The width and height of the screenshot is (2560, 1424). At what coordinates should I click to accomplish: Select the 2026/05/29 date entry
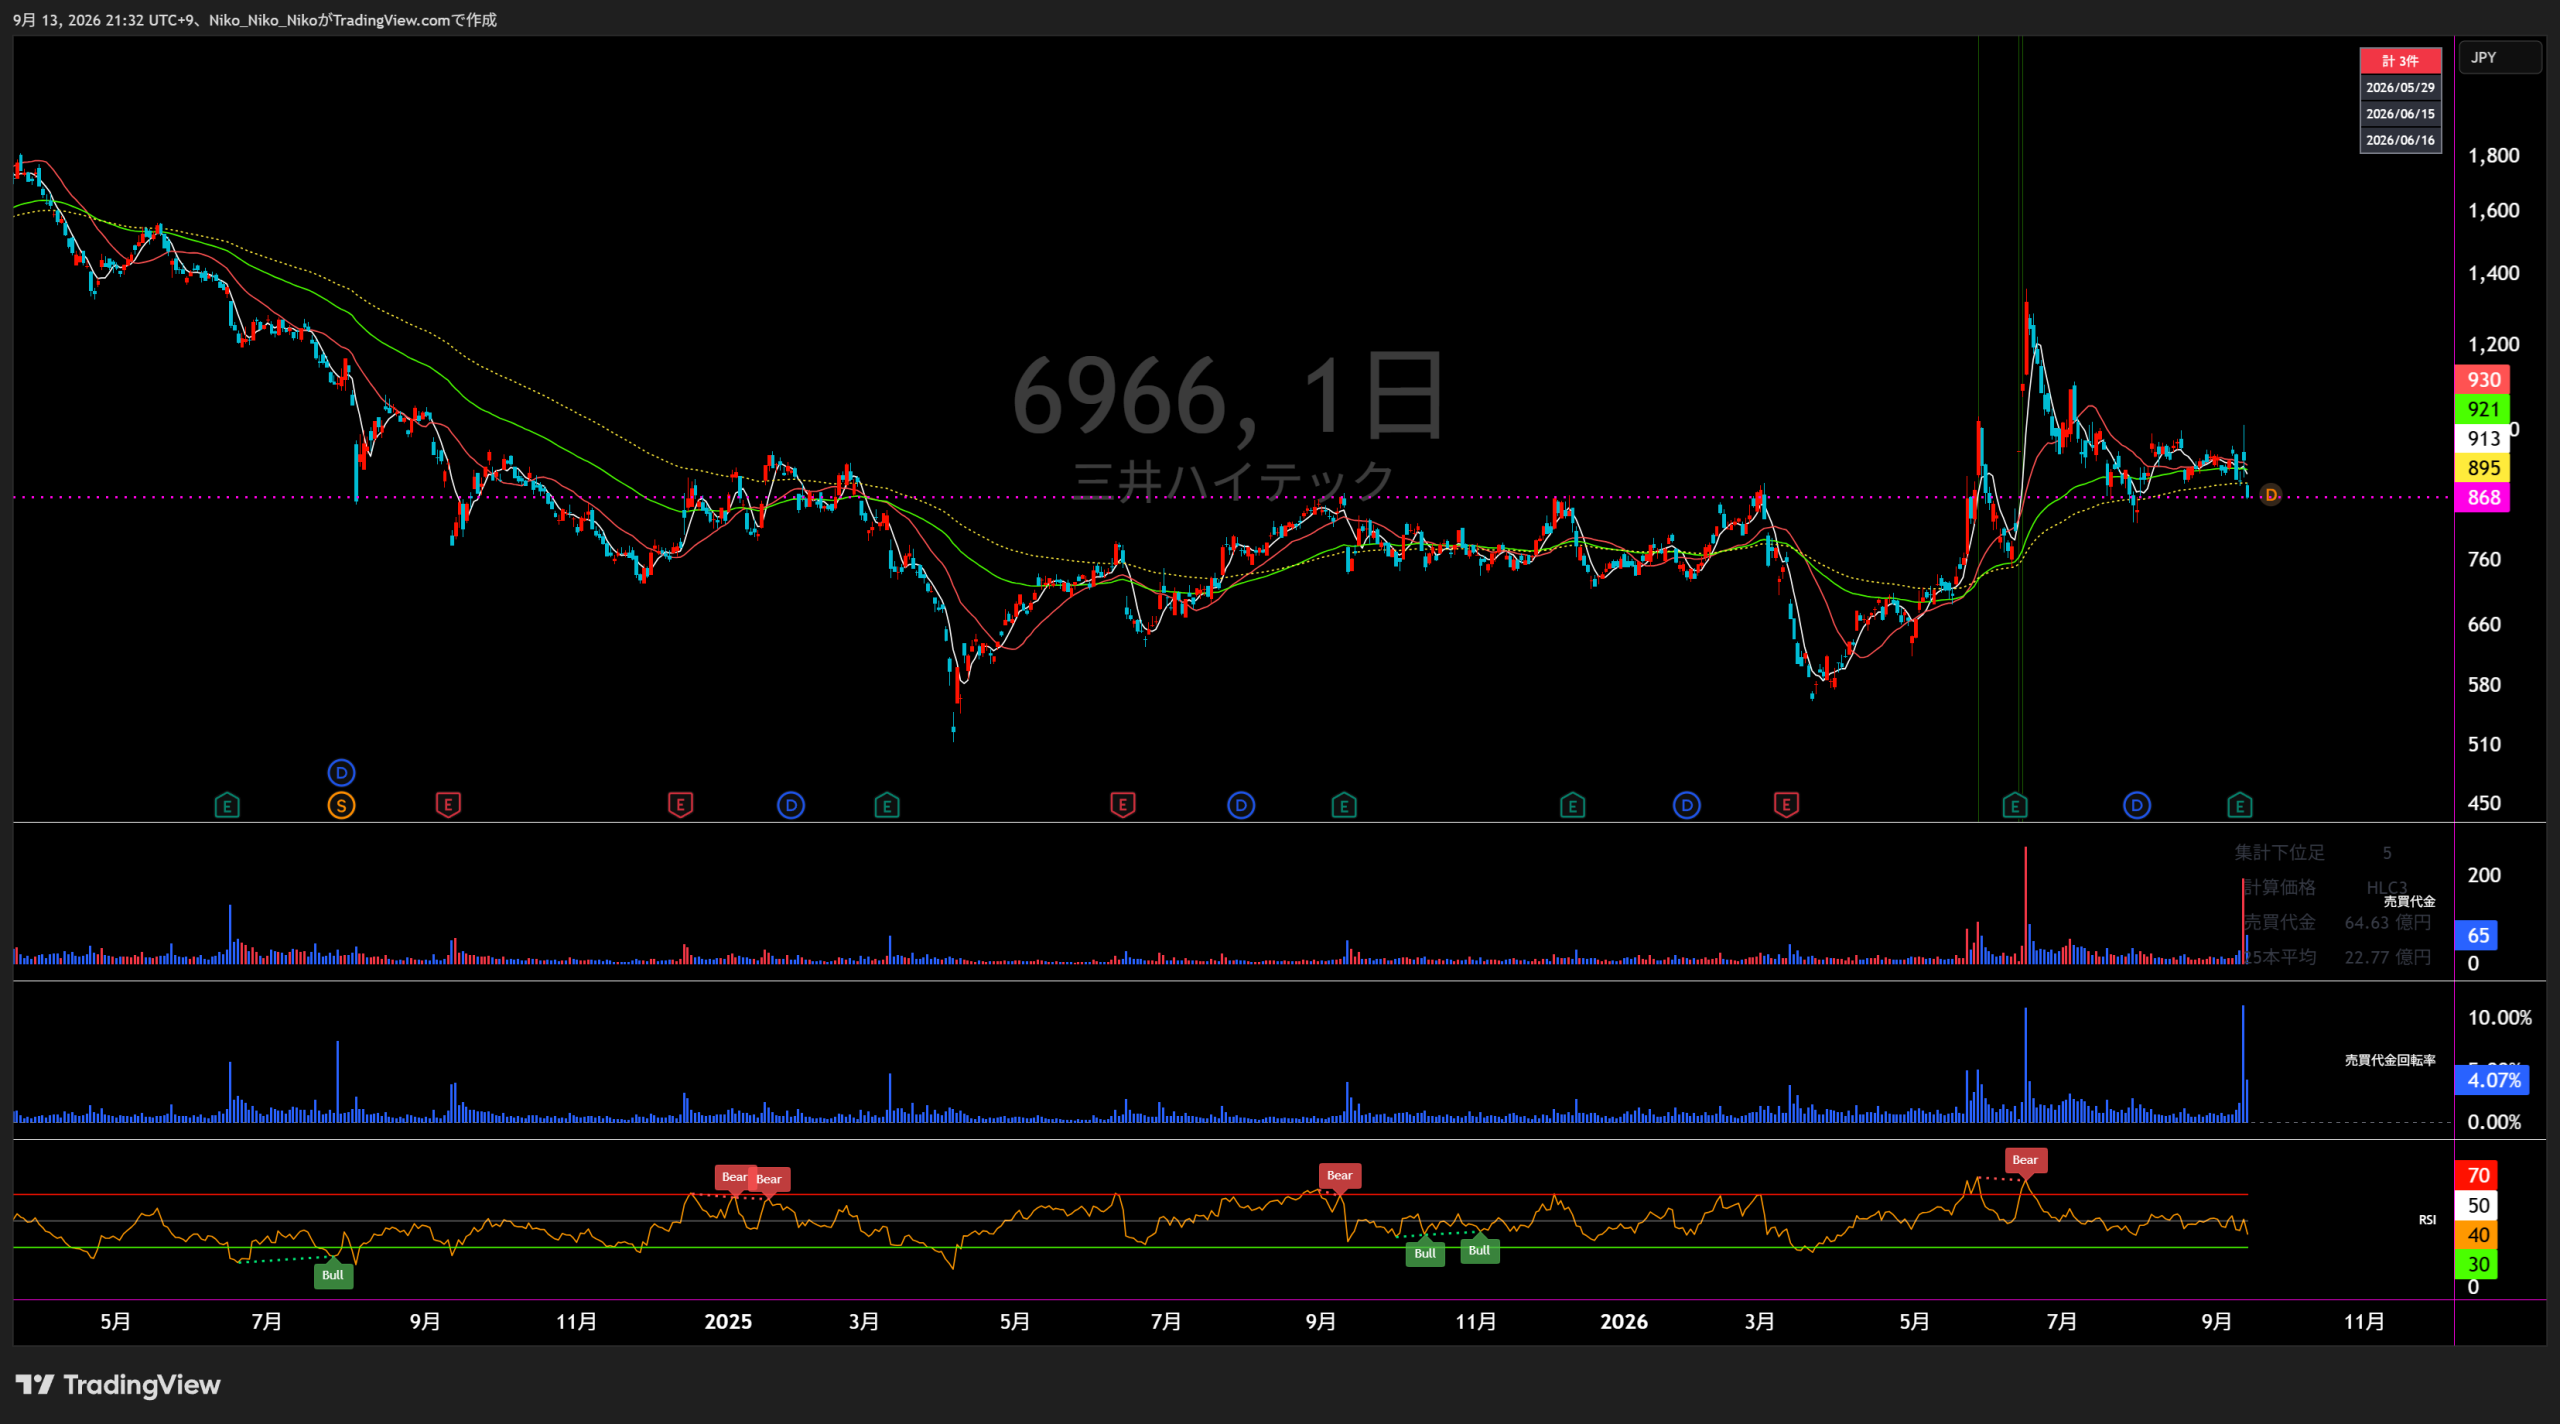(x=2400, y=88)
